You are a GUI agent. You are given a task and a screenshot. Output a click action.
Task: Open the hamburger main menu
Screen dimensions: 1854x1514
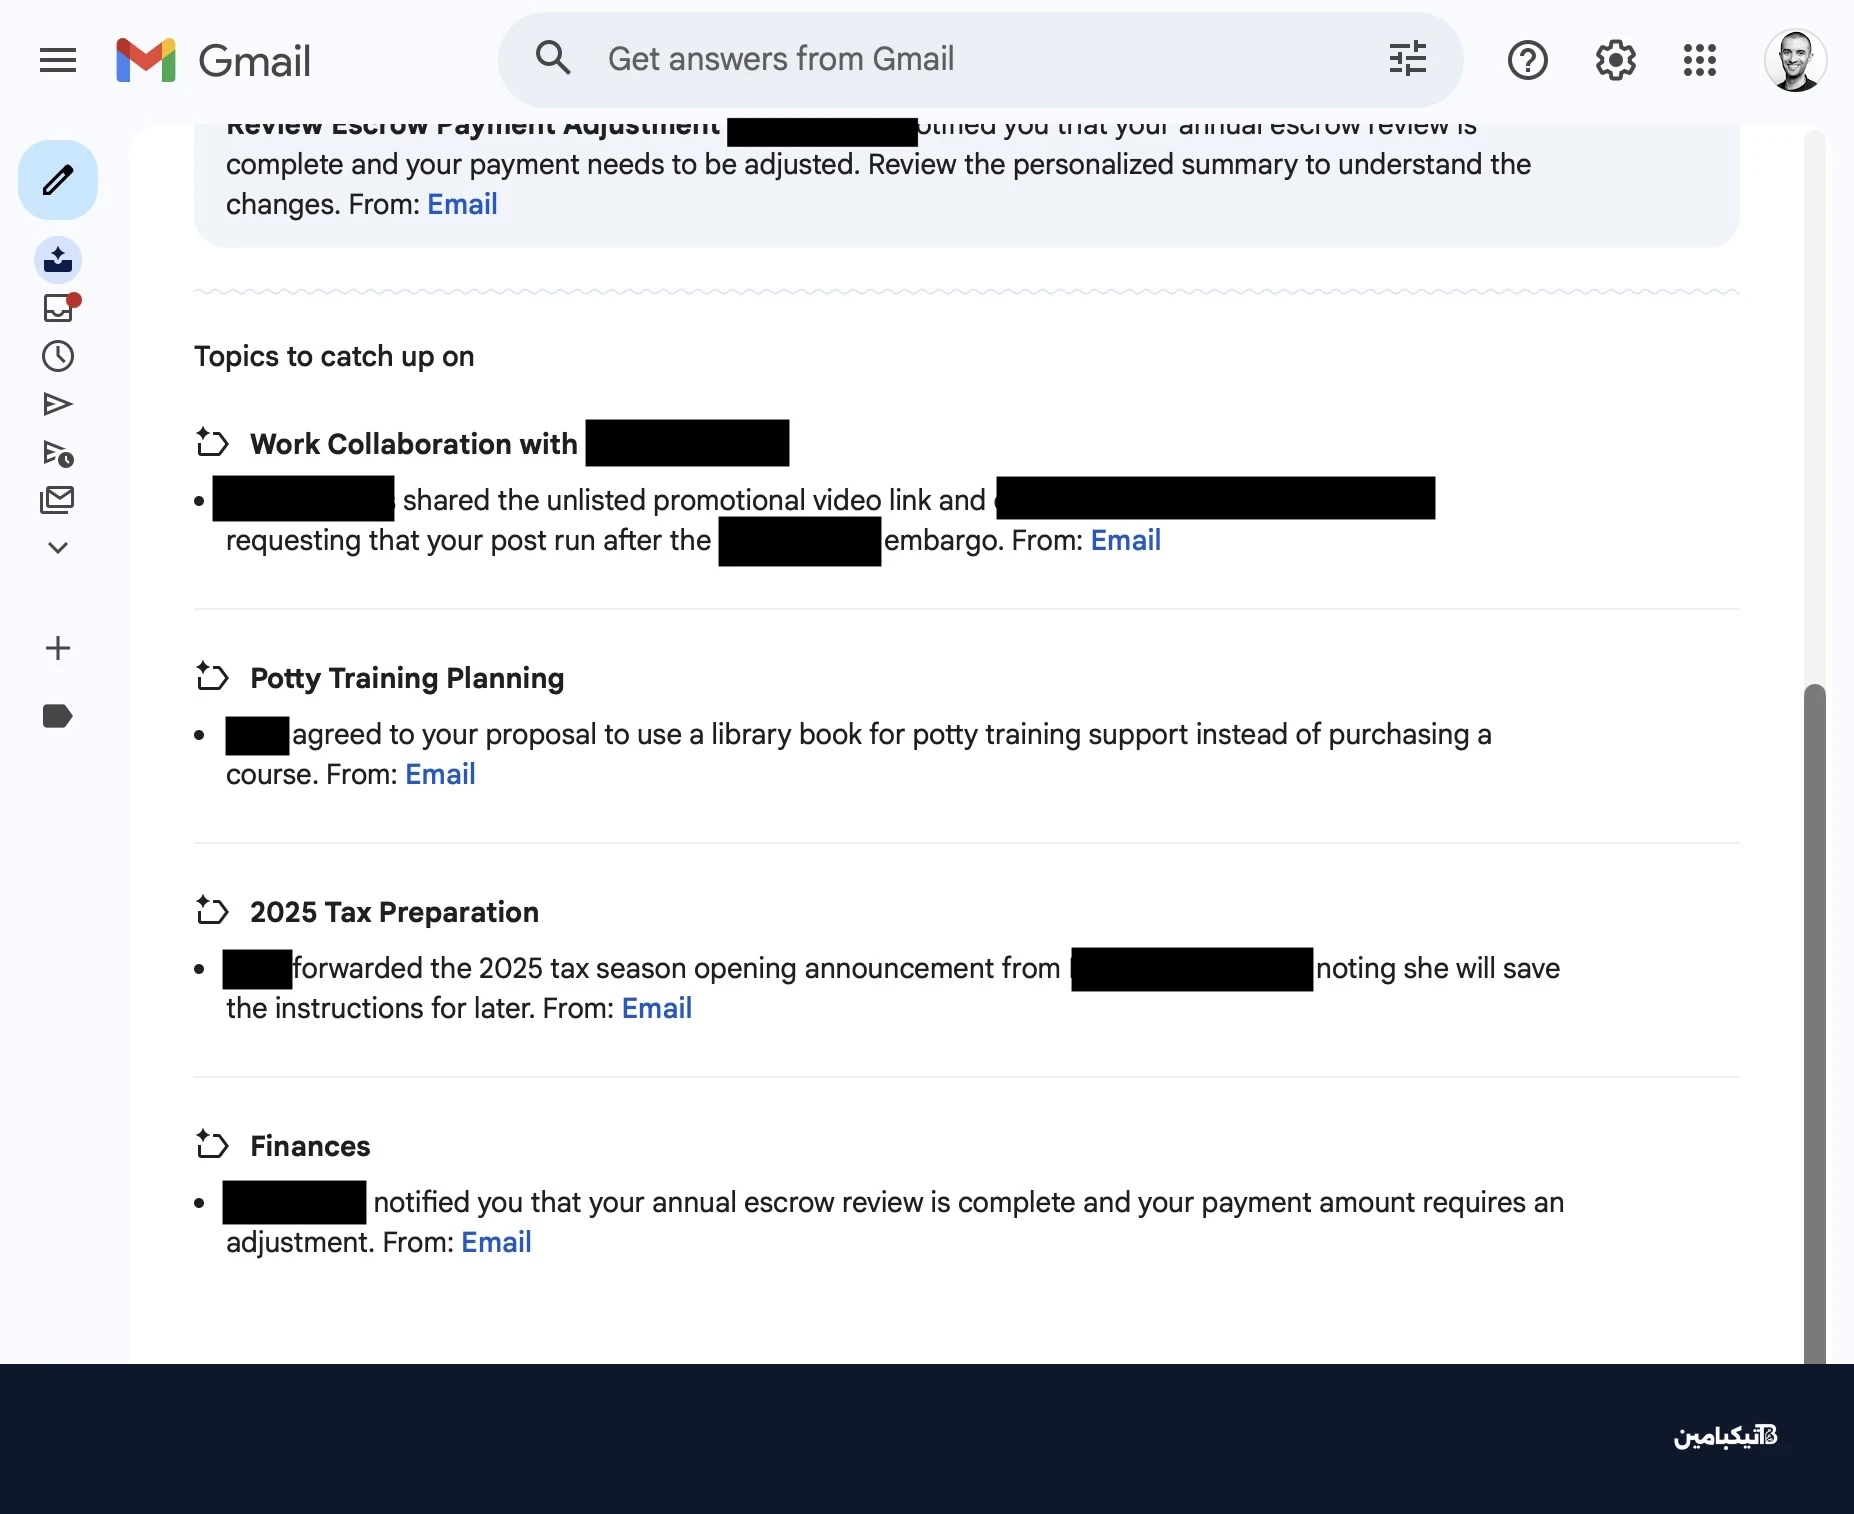coord(58,60)
